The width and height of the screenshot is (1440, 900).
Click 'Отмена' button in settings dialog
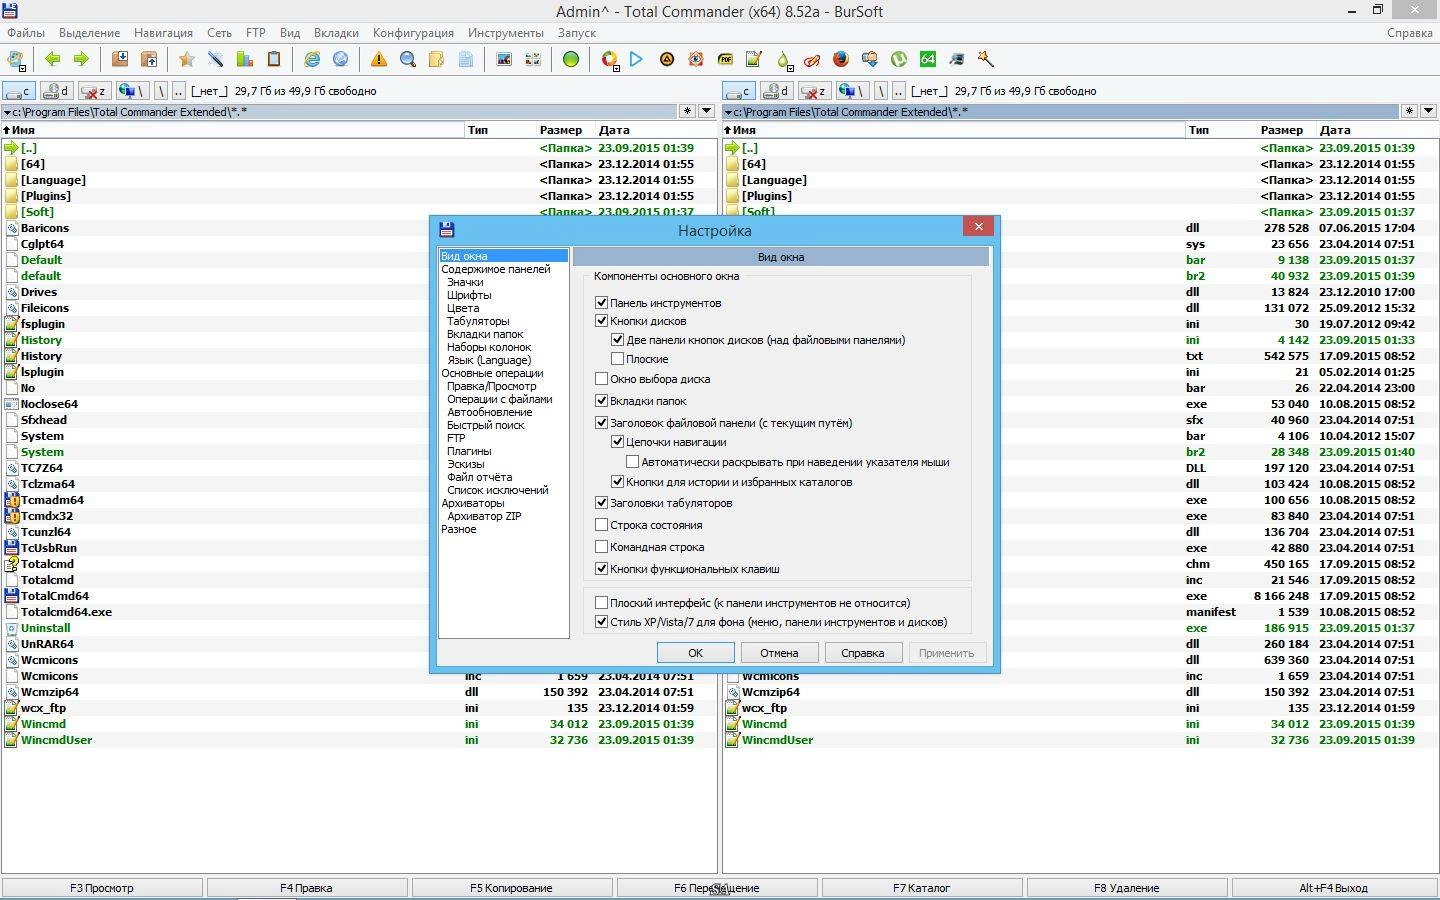[x=779, y=653]
